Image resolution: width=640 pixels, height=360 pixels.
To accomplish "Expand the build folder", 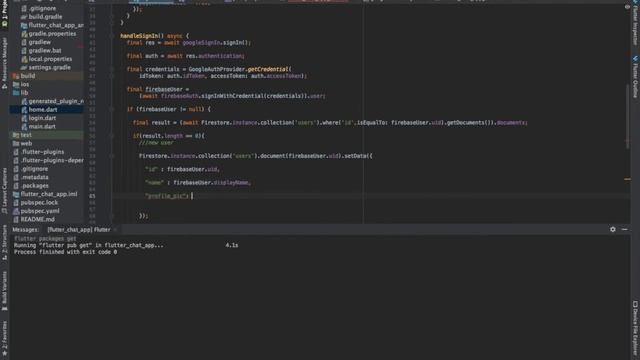I will point(28,76).
